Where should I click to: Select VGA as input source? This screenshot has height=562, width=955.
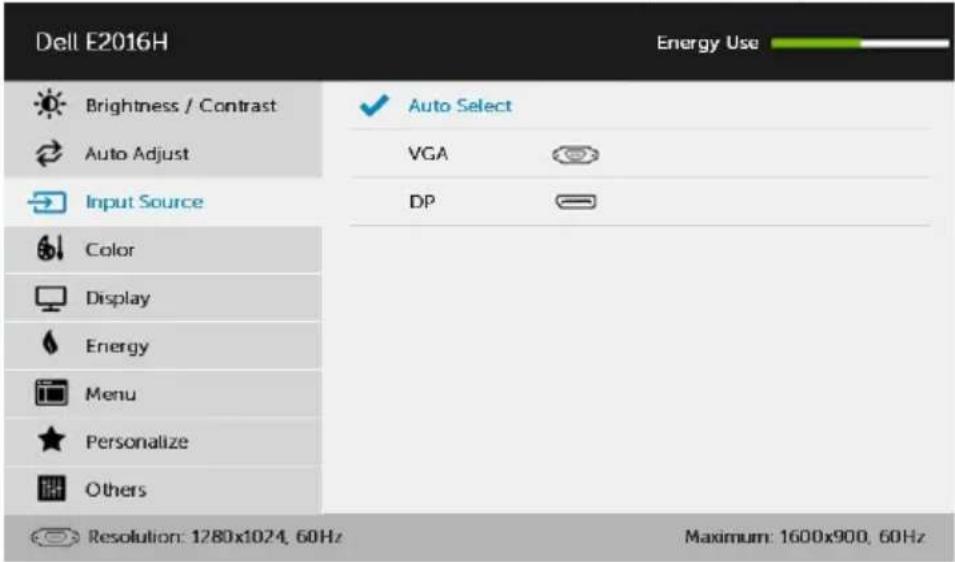point(640,153)
